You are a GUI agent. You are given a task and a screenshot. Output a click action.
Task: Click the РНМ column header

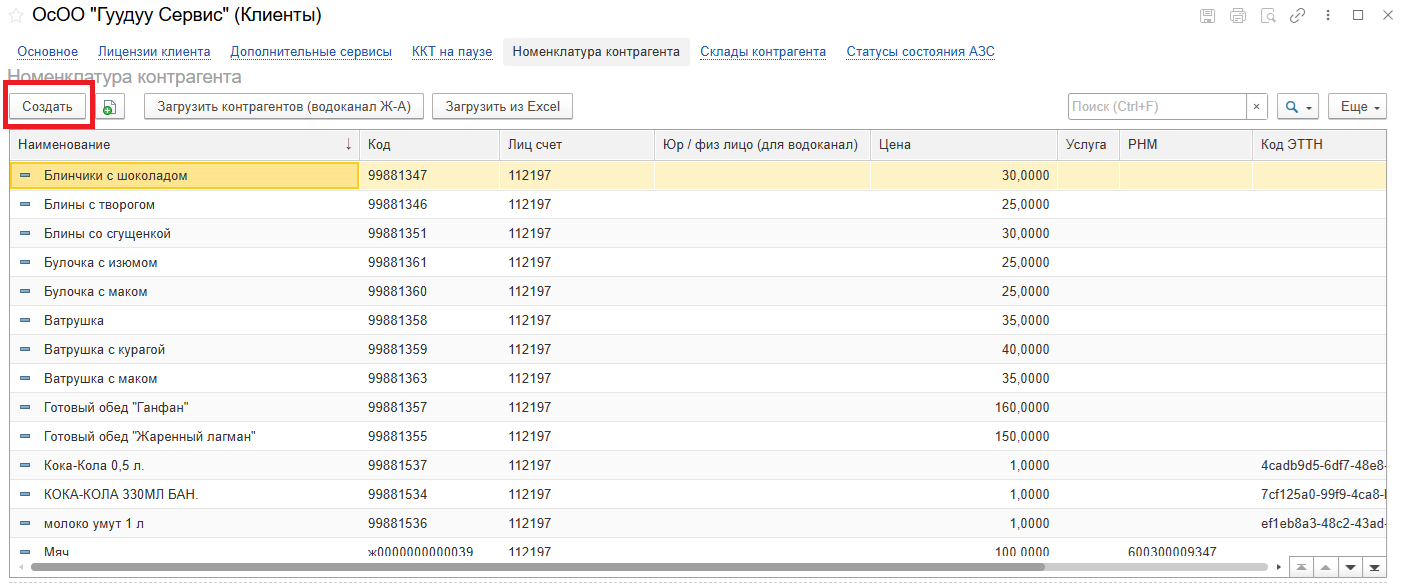[x=1185, y=145]
